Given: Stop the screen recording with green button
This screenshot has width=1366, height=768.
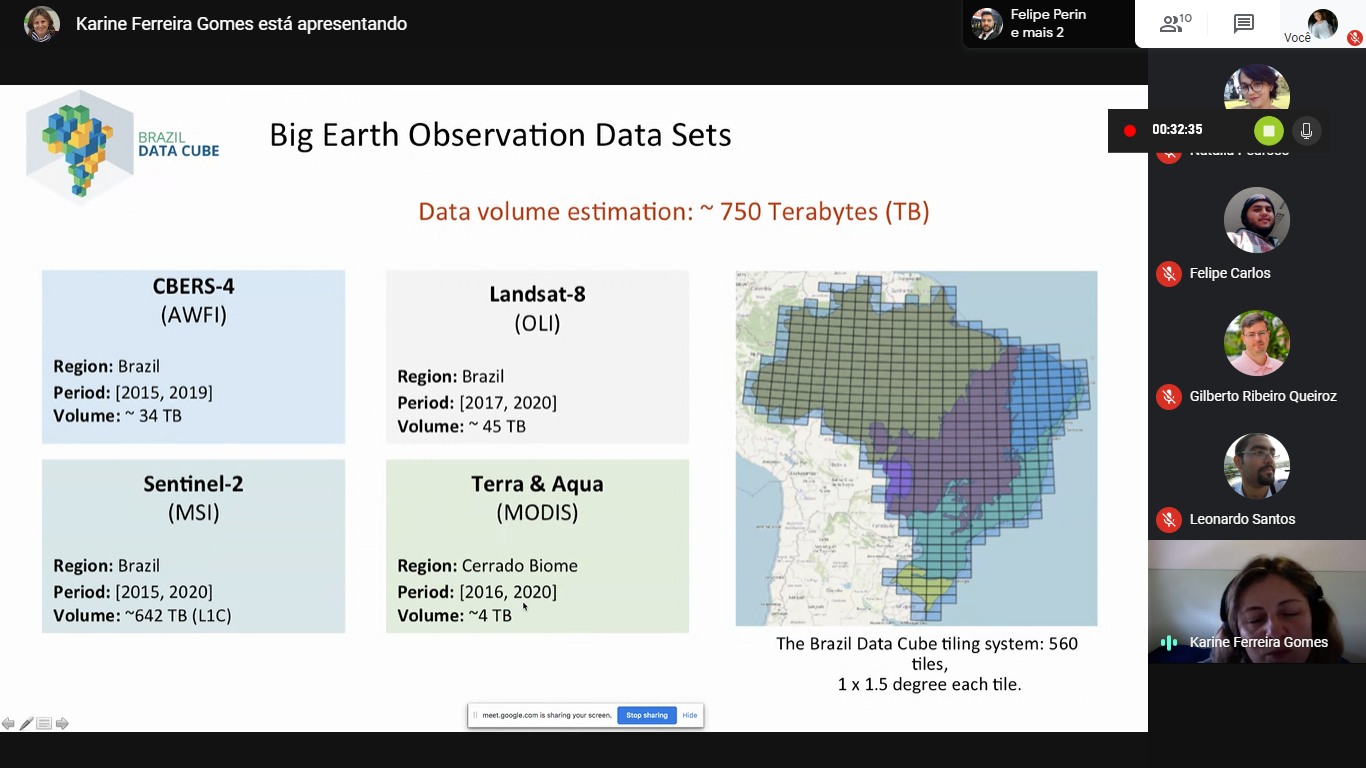Looking at the screenshot, I should (1269, 131).
